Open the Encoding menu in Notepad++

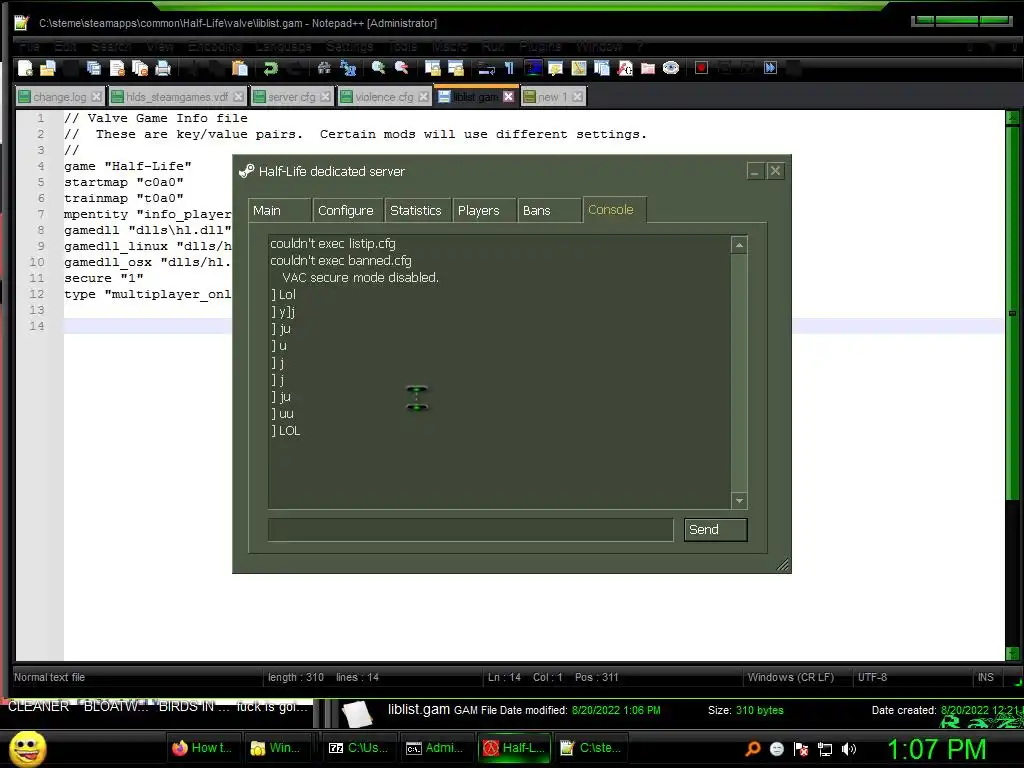214,46
